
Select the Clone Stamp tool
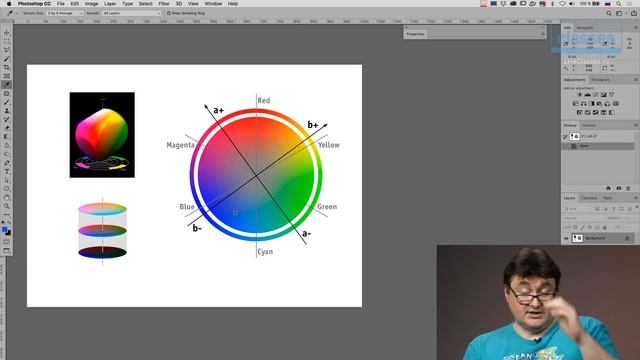(x=7, y=111)
